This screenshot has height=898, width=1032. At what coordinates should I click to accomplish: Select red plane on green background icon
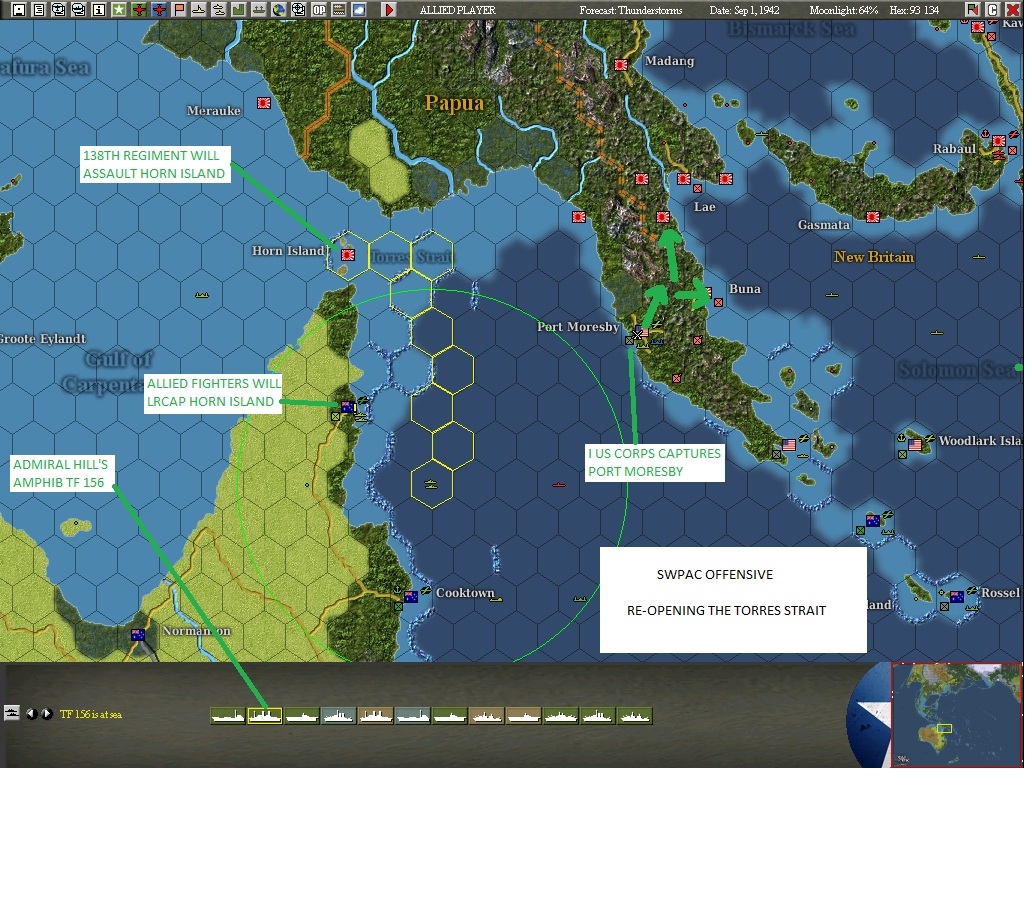click(x=139, y=9)
